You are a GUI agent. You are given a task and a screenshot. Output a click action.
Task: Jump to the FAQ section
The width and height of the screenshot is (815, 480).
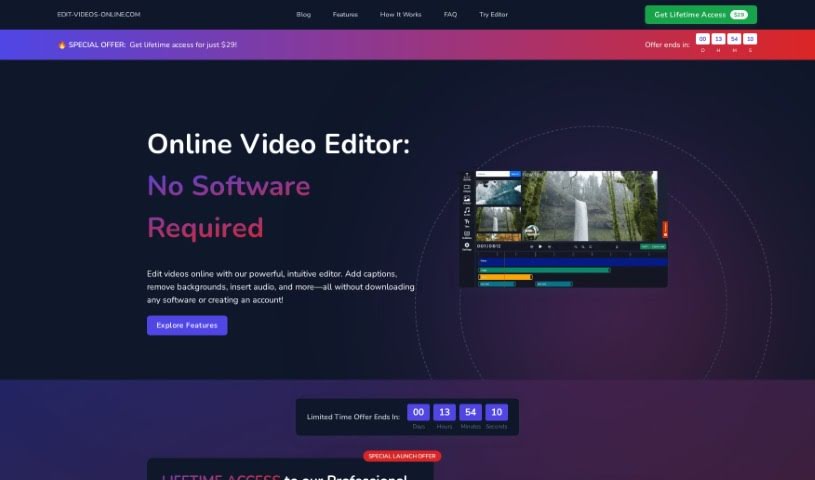(x=450, y=15)
